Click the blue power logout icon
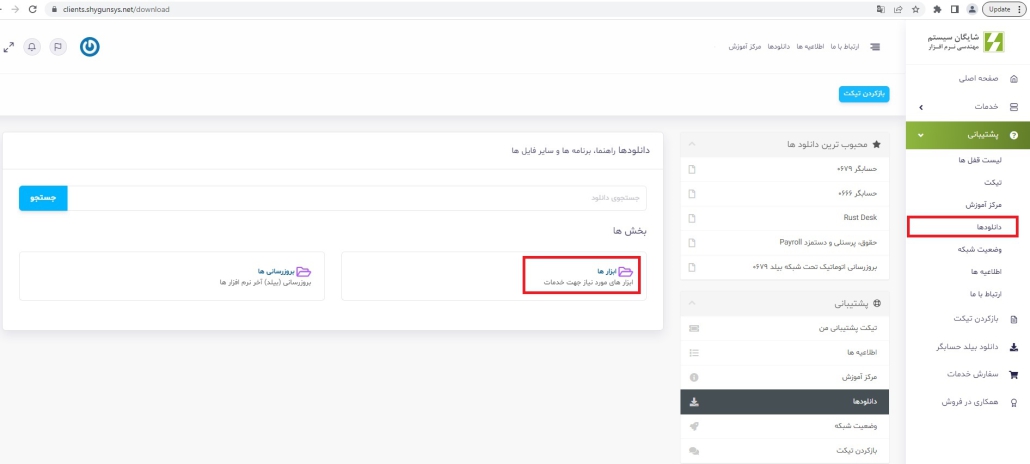 pos(89,47)
